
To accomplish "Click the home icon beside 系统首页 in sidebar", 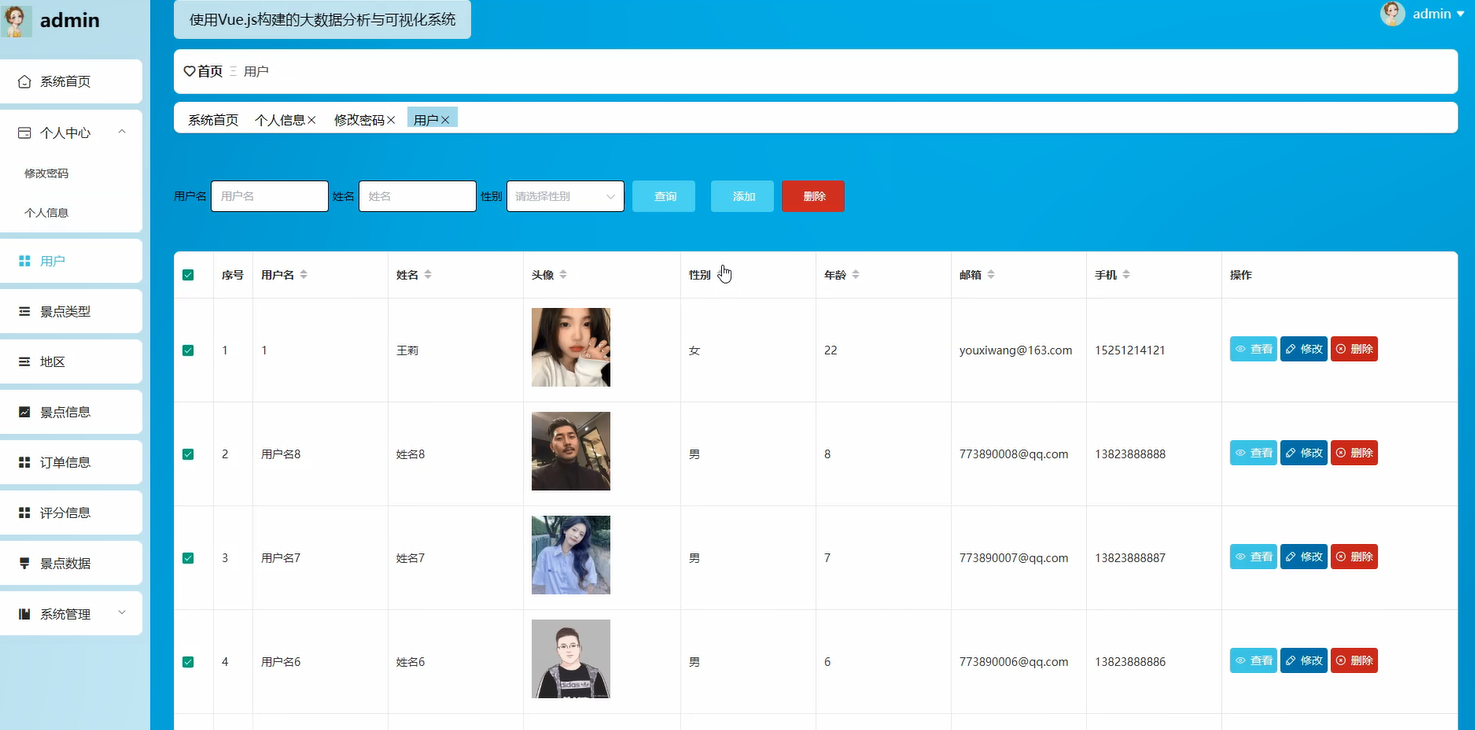I will (24, 82).
